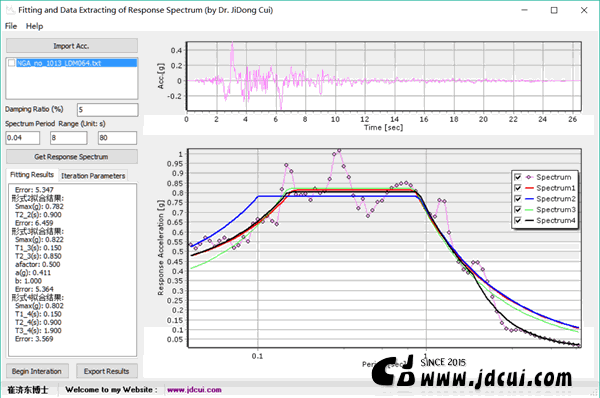
Task: Click the 'Damping Ratio (%)' label
Action: click(34, 109)
